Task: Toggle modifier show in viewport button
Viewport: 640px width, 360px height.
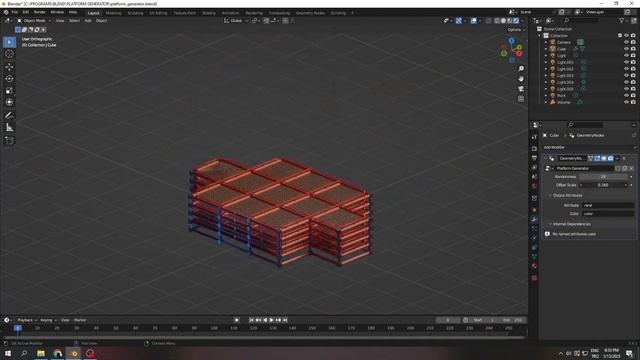Action: 604,158
